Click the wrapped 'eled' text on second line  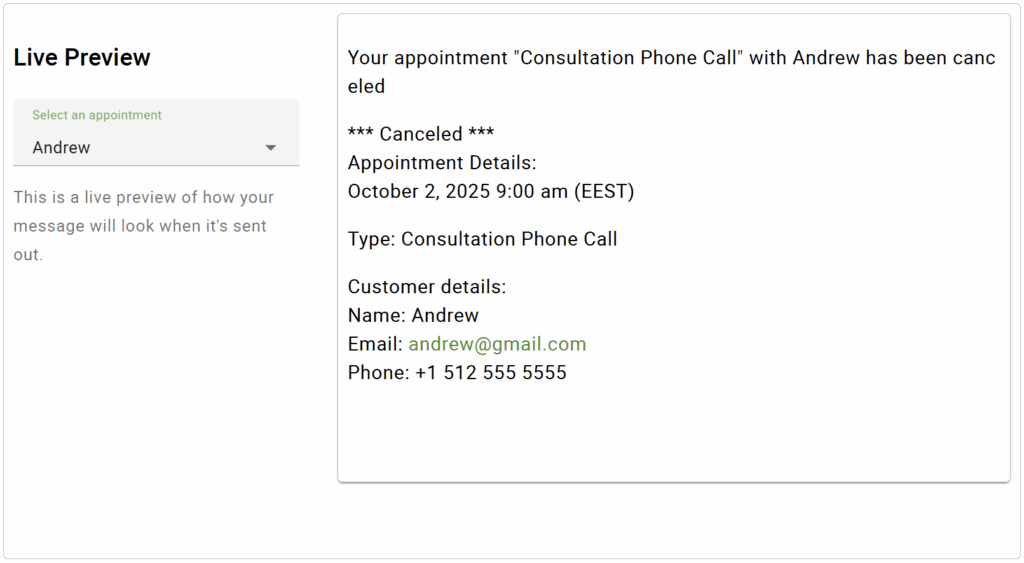(366, 87)
